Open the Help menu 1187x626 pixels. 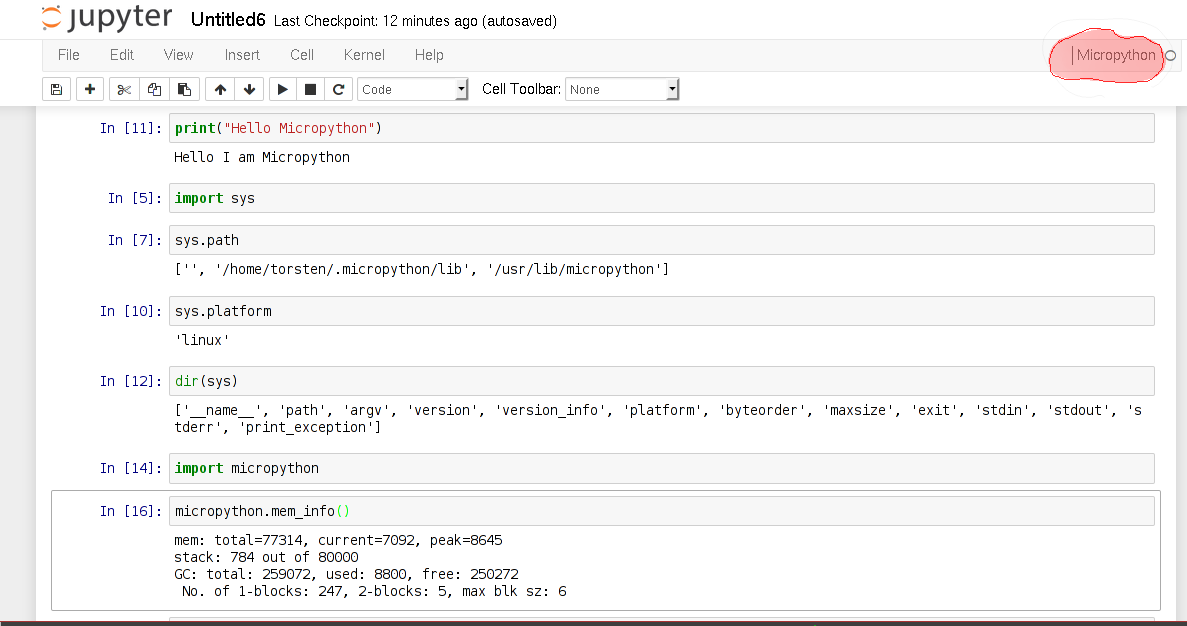429,55
